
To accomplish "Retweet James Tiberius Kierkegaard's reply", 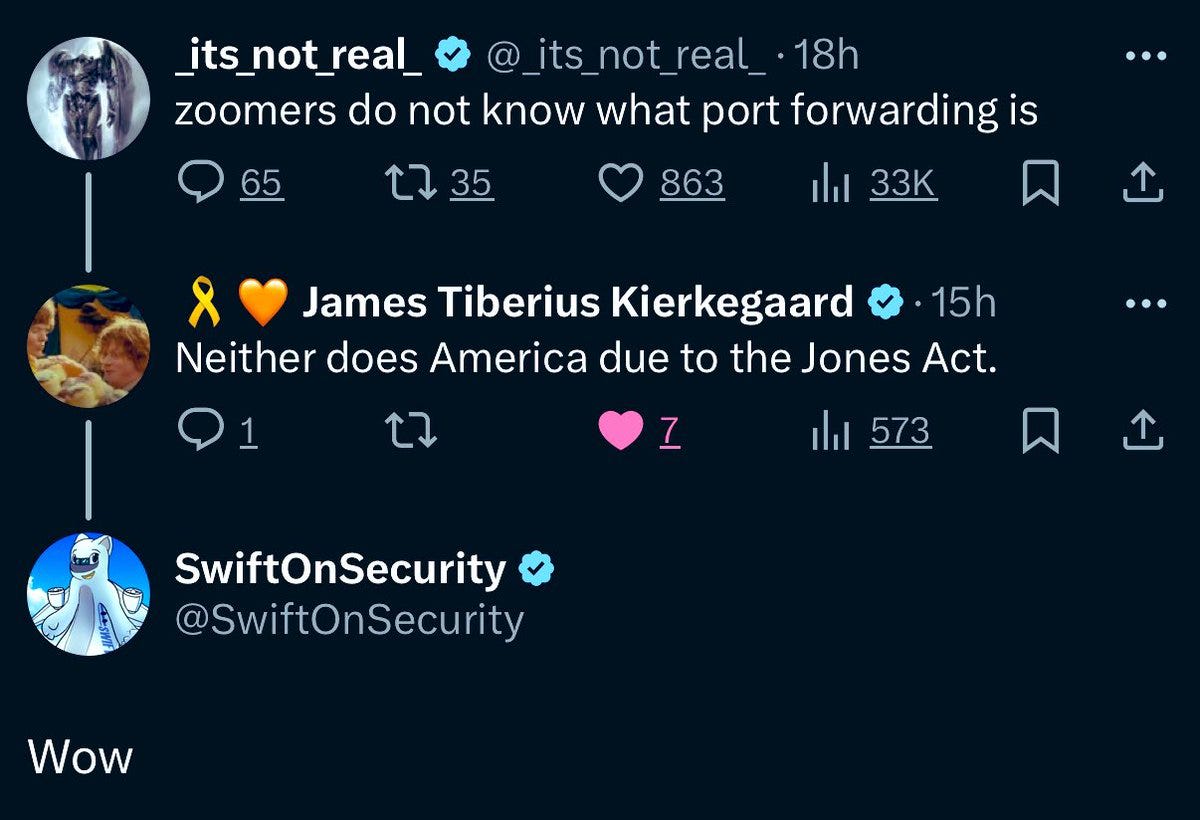I will [410, 431].
